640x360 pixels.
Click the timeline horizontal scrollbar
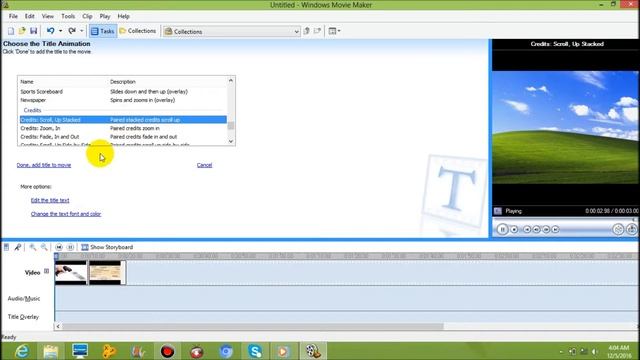tap(253, 327)
